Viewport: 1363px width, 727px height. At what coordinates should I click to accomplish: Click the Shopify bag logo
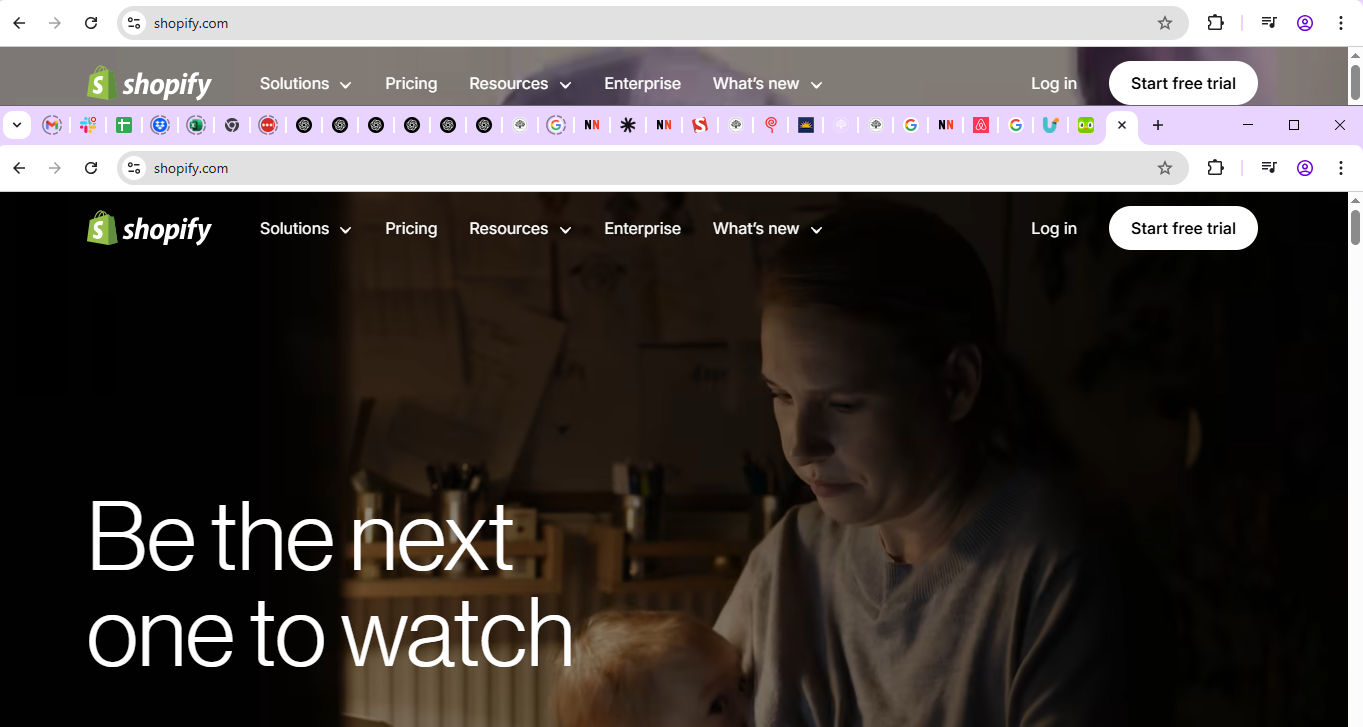pos(99,228)
